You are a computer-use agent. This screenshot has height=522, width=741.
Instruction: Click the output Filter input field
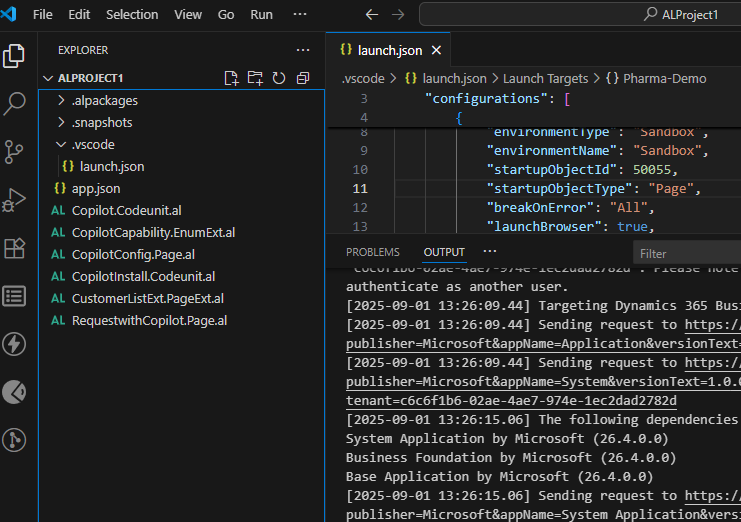point(686,253)
